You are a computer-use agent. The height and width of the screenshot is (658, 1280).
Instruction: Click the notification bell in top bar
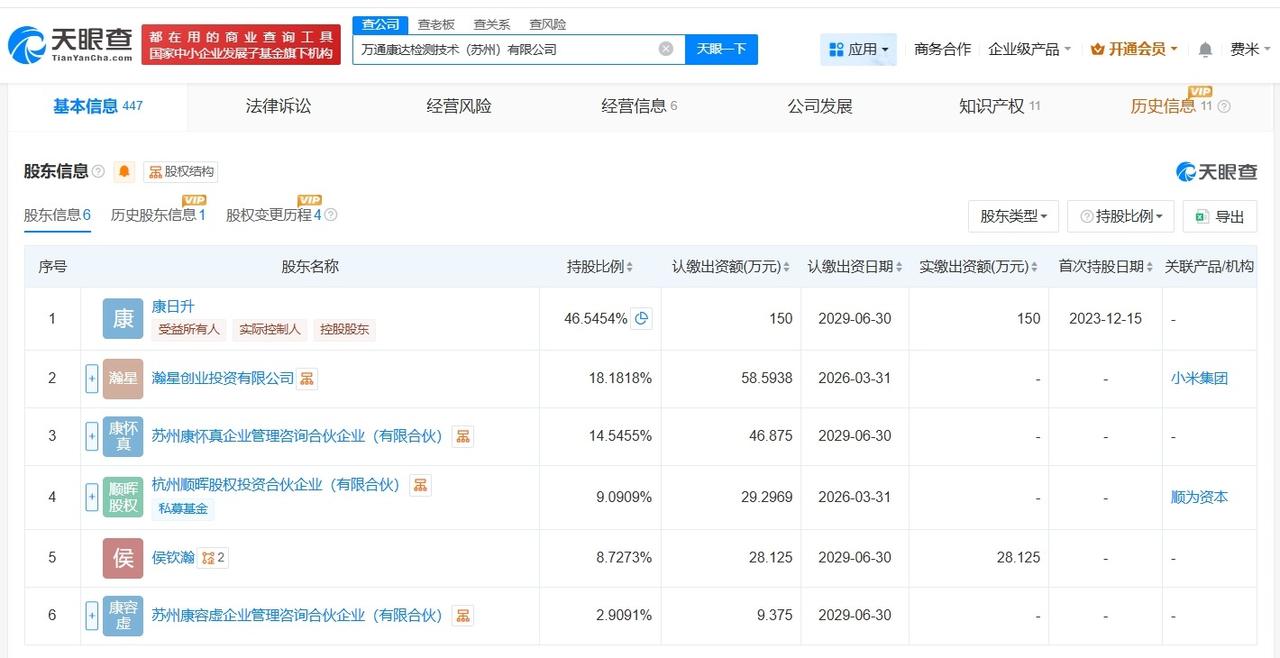(1205, 49)
